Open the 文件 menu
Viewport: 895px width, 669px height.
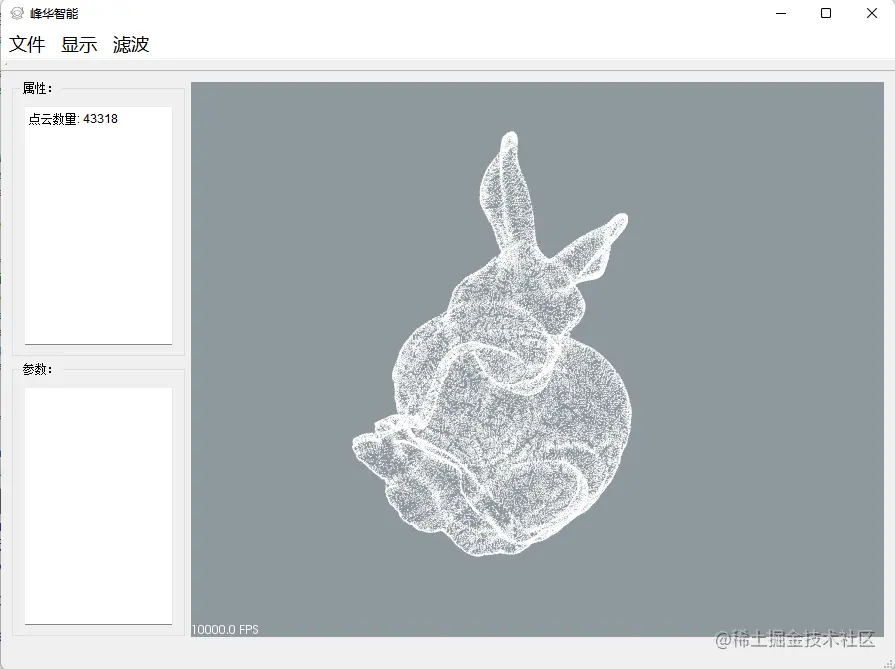click(x=27, y=45)
